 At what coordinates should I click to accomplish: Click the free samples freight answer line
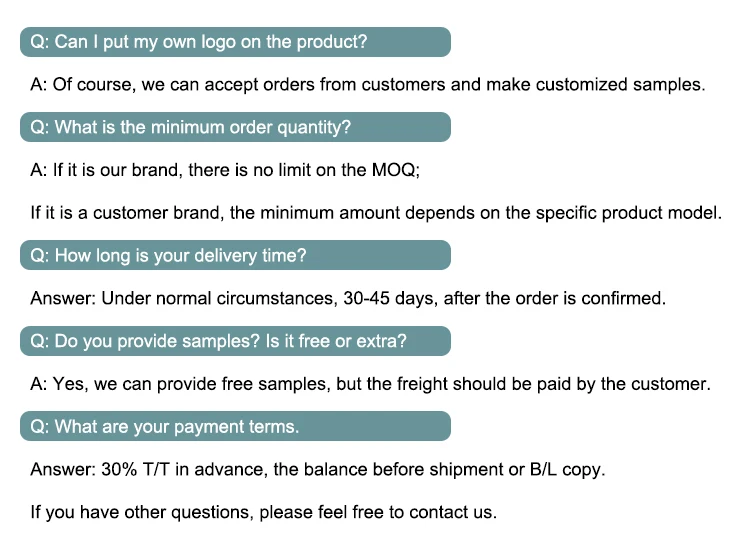click(x=370, y=384)
